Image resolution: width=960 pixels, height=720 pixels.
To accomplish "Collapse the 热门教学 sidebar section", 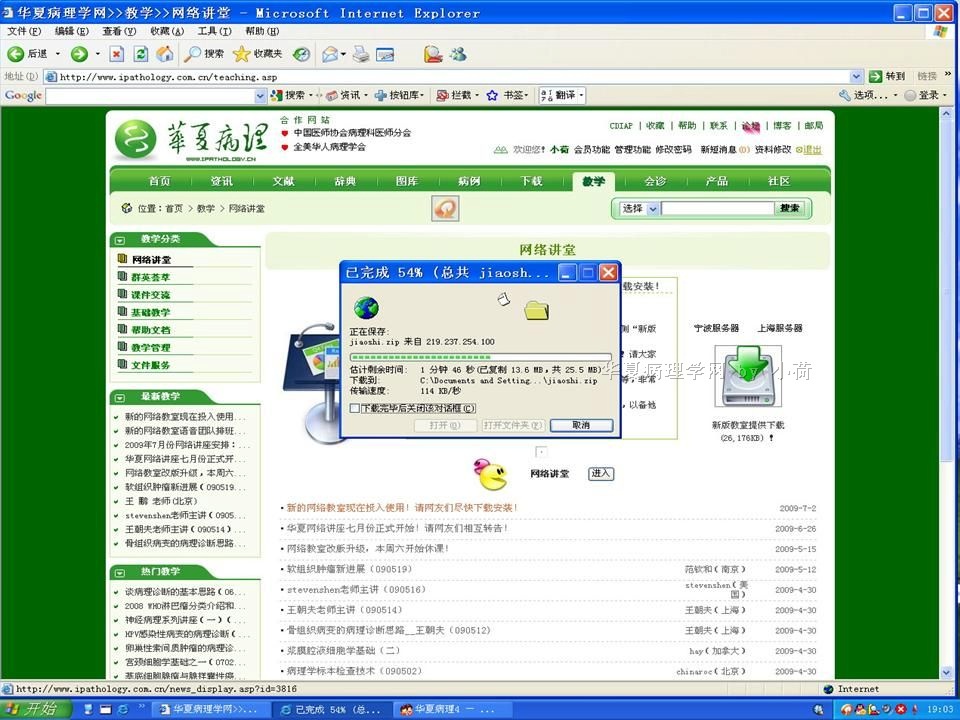I will tap(120, 572).
